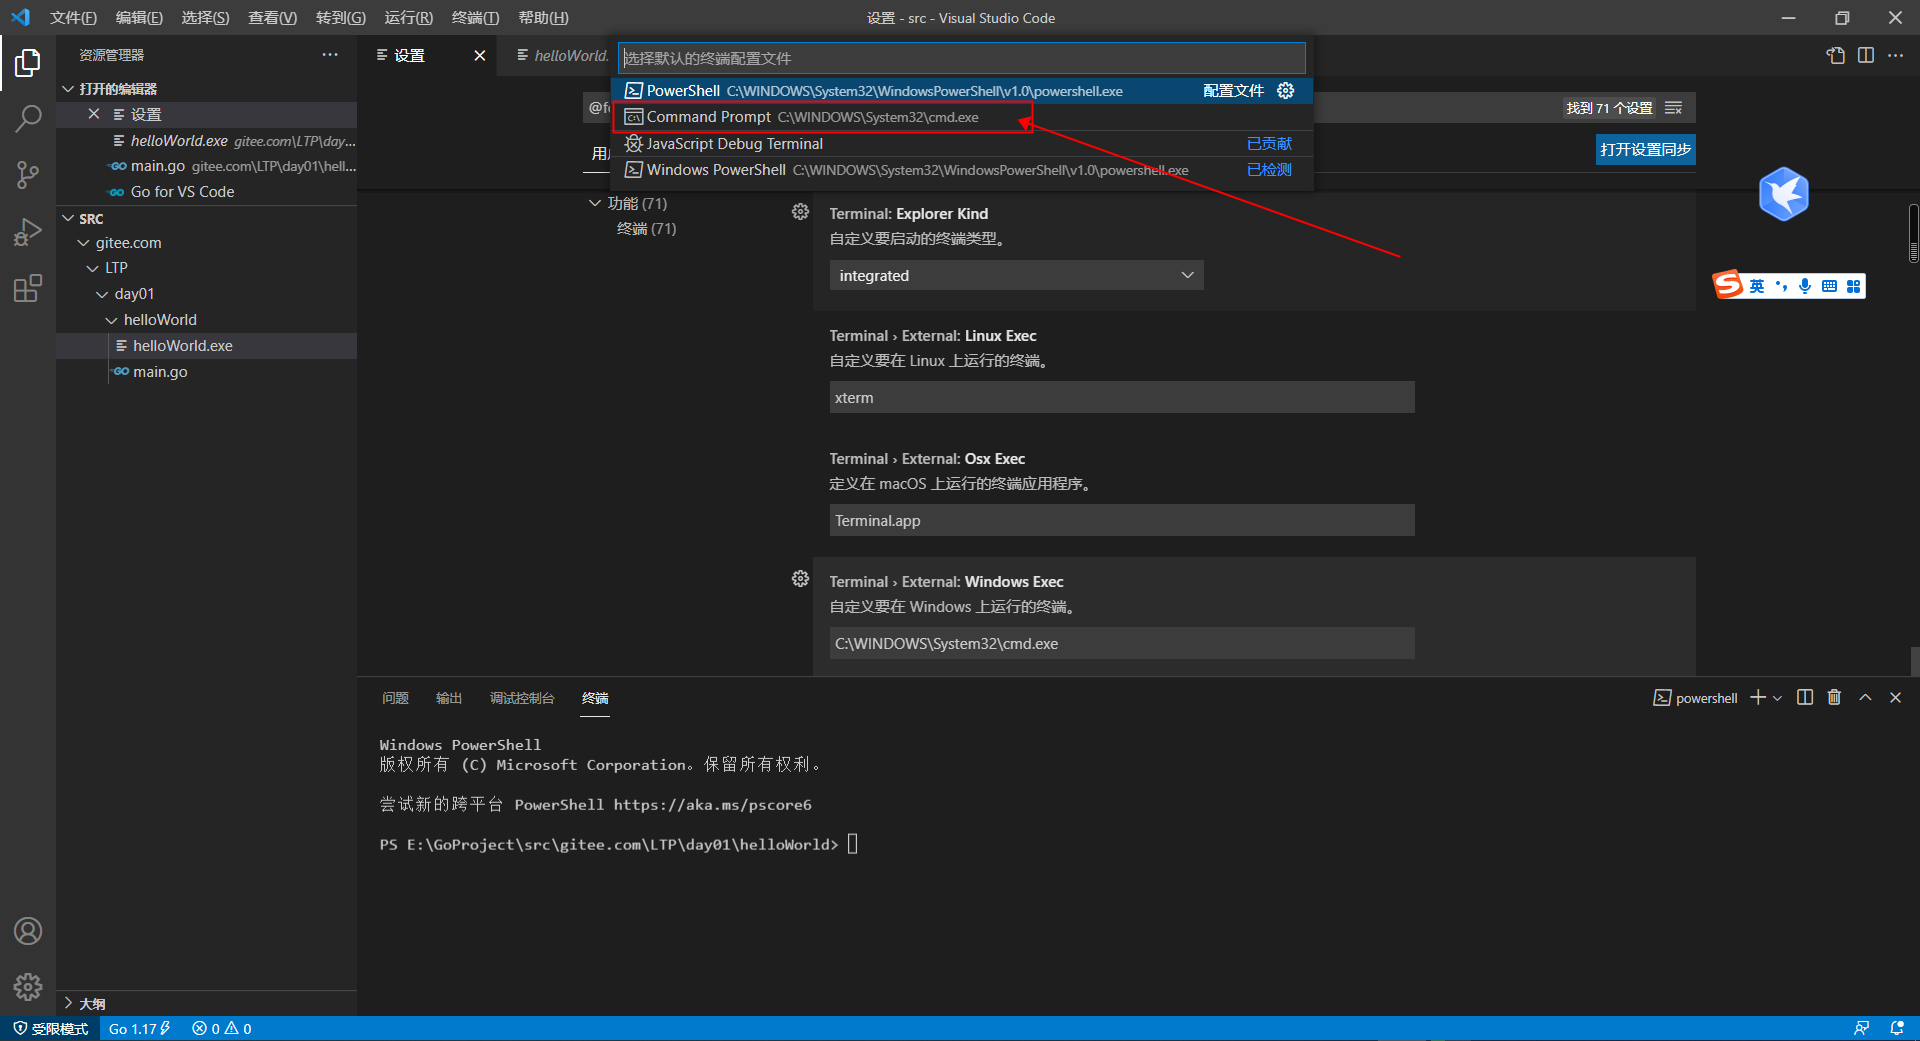Viewport: 1920px width, 1041px height.
Task: Click the open settings JSON icon
Action: [1836, 56]
